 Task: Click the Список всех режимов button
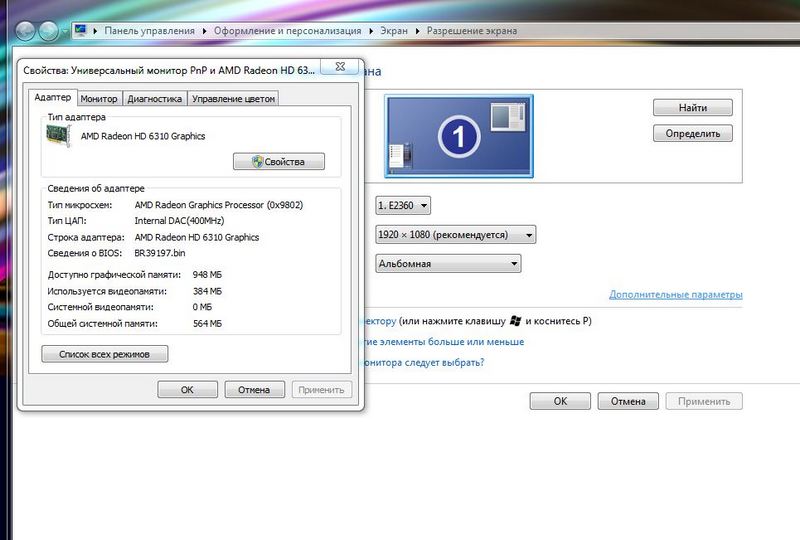tap(105, 354)
